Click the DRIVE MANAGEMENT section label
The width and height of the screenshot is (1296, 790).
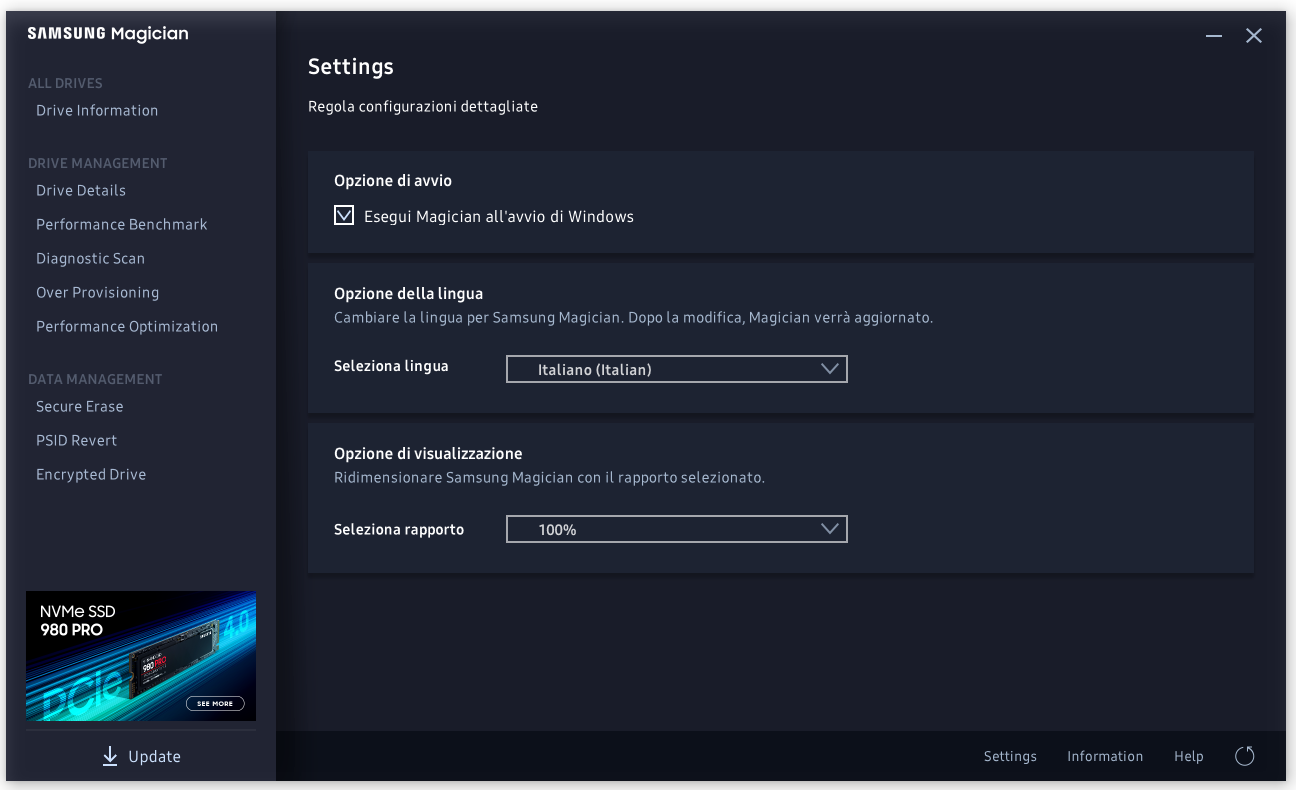pos(98,163)
